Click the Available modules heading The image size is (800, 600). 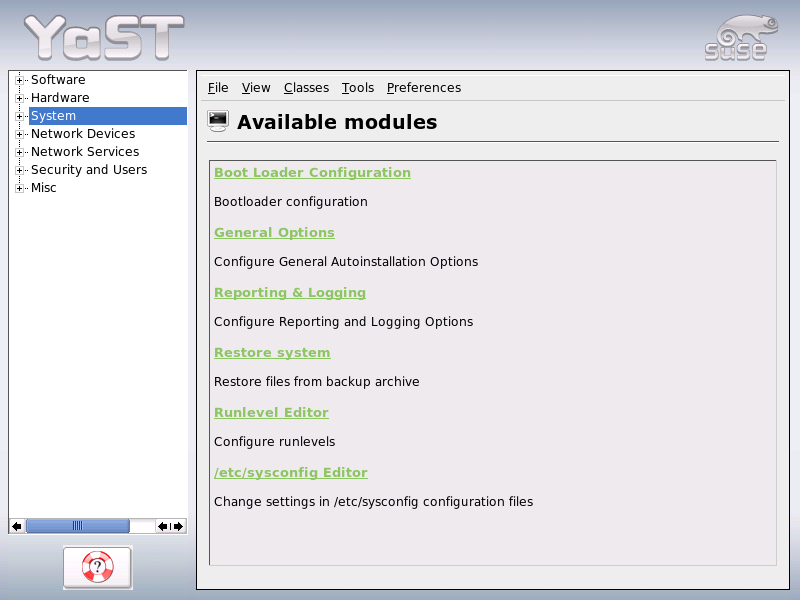click(x=337, y=122)
